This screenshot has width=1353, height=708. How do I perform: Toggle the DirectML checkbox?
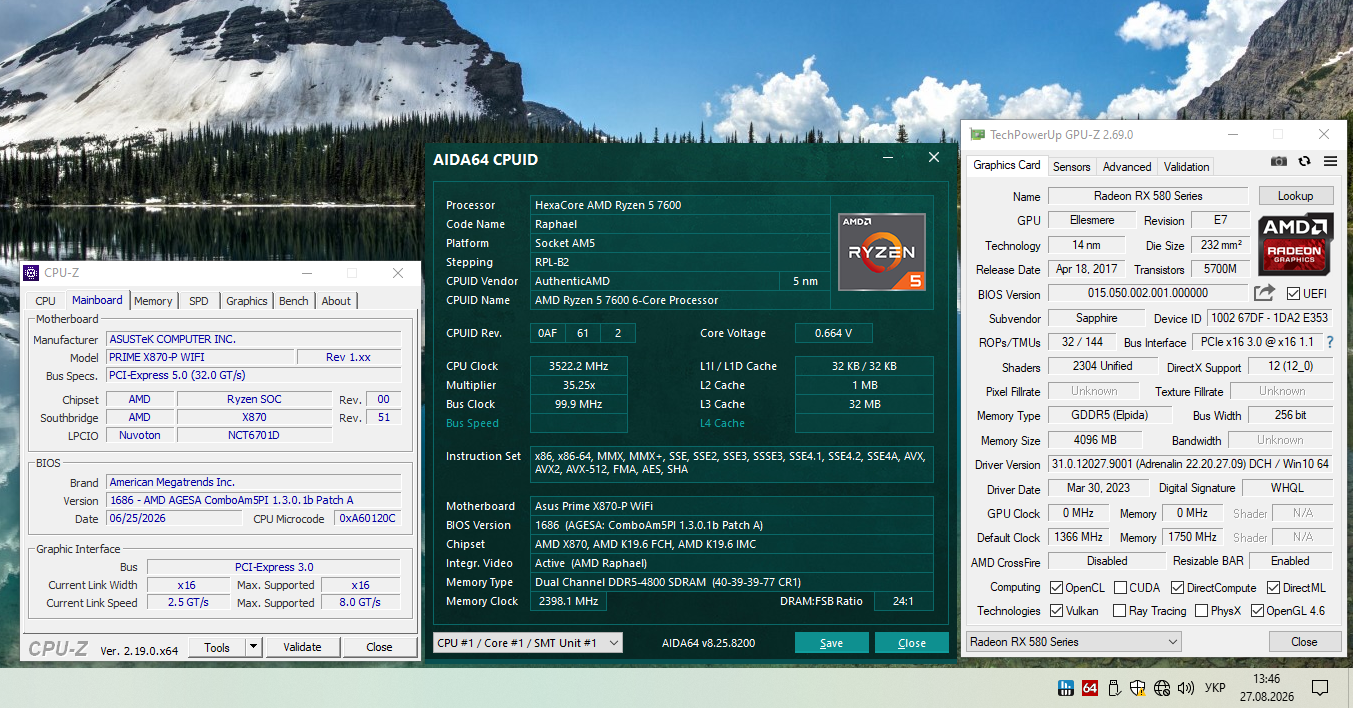1274,588
